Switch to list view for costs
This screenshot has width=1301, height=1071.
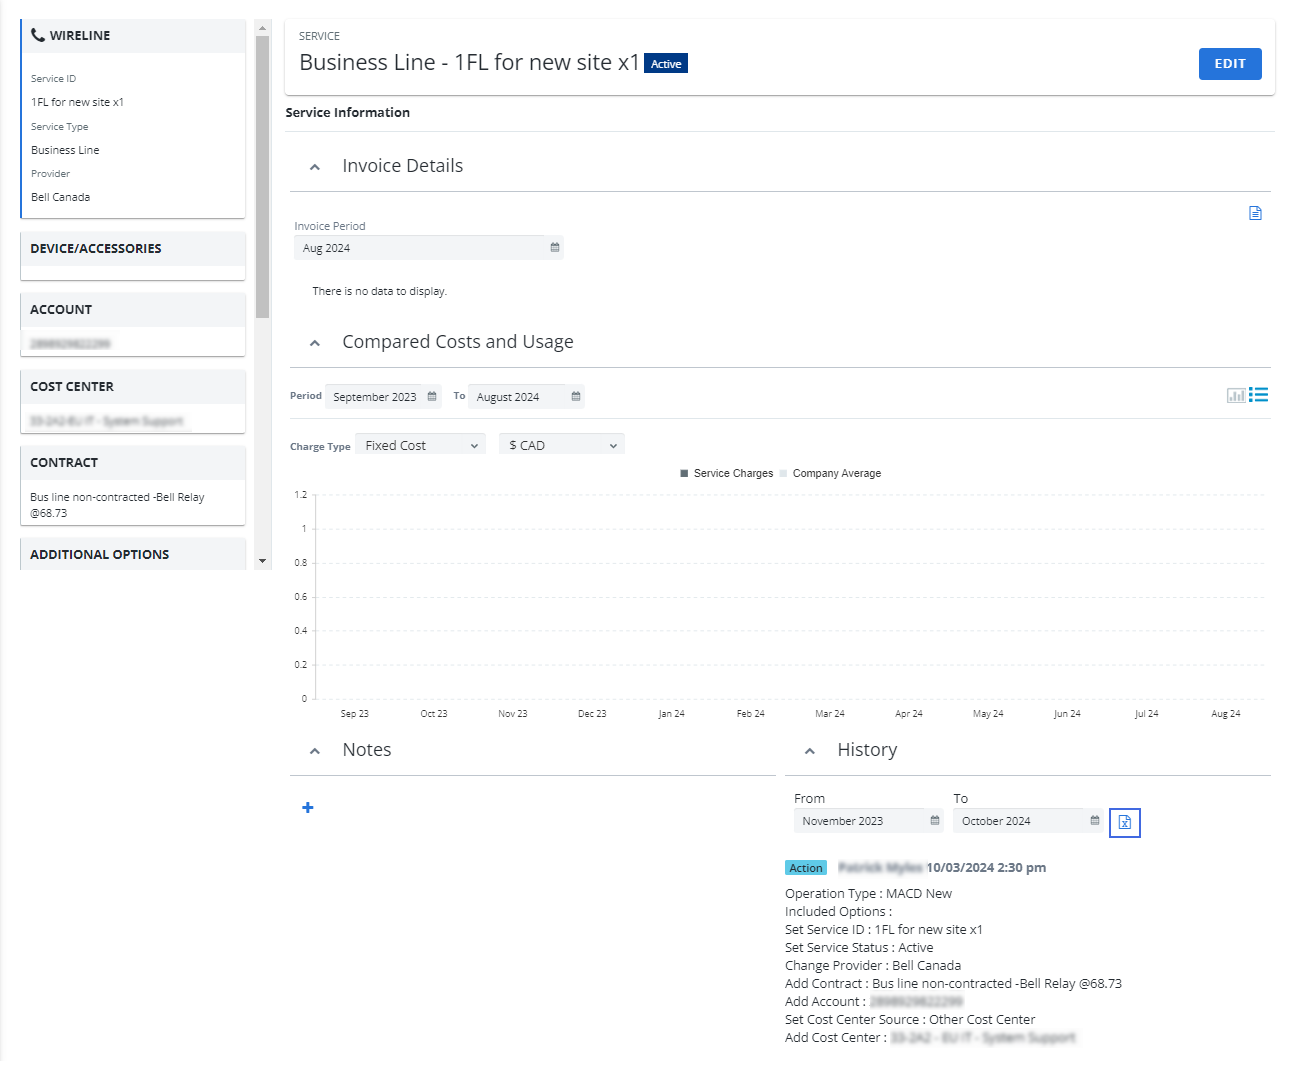[1259, 395]
